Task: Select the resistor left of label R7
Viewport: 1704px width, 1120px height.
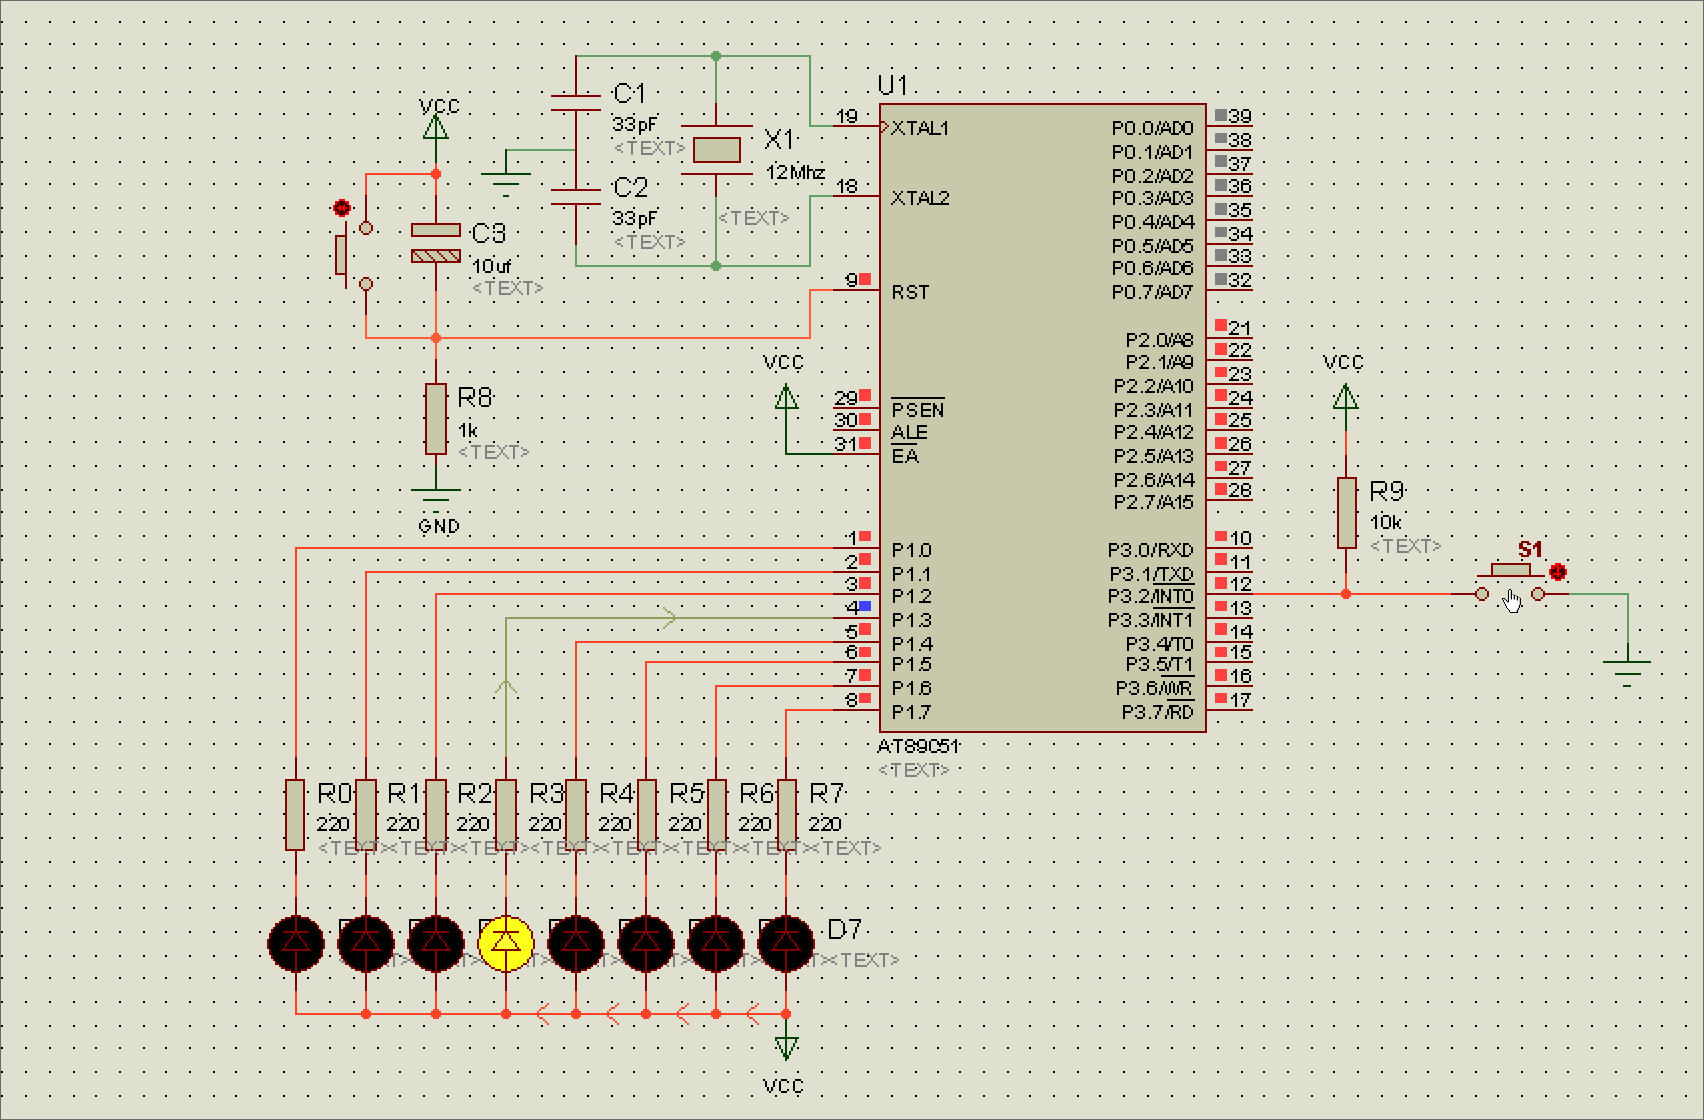Action: pyautogui.click(x=786, y=815)
